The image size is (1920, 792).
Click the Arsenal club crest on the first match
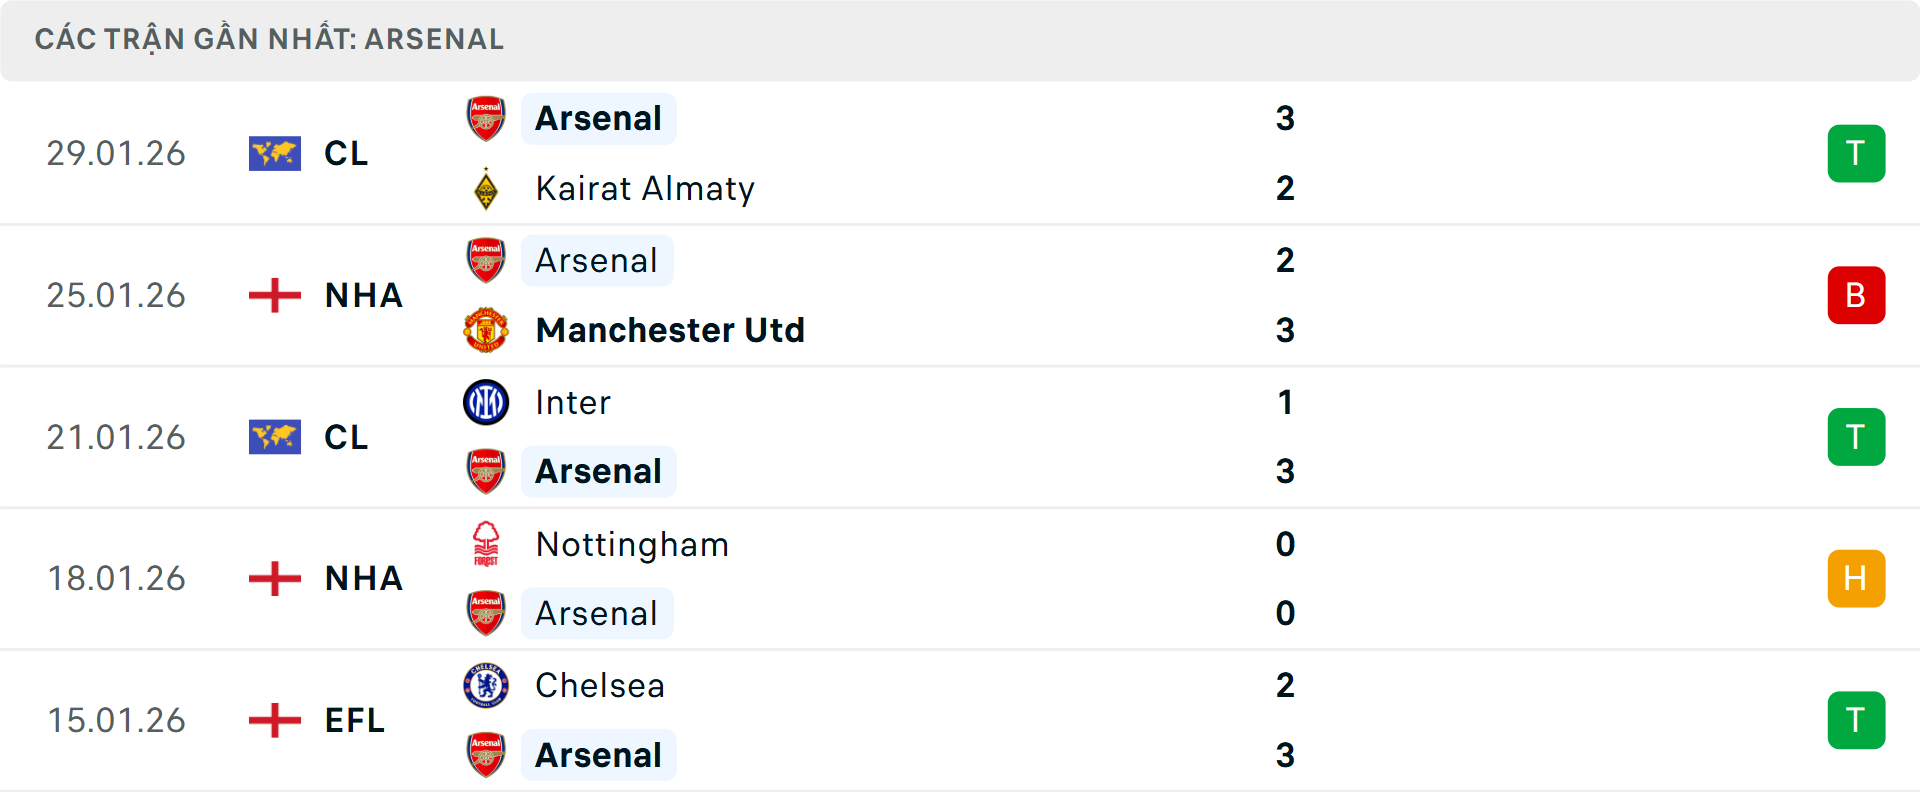point(486,117)
